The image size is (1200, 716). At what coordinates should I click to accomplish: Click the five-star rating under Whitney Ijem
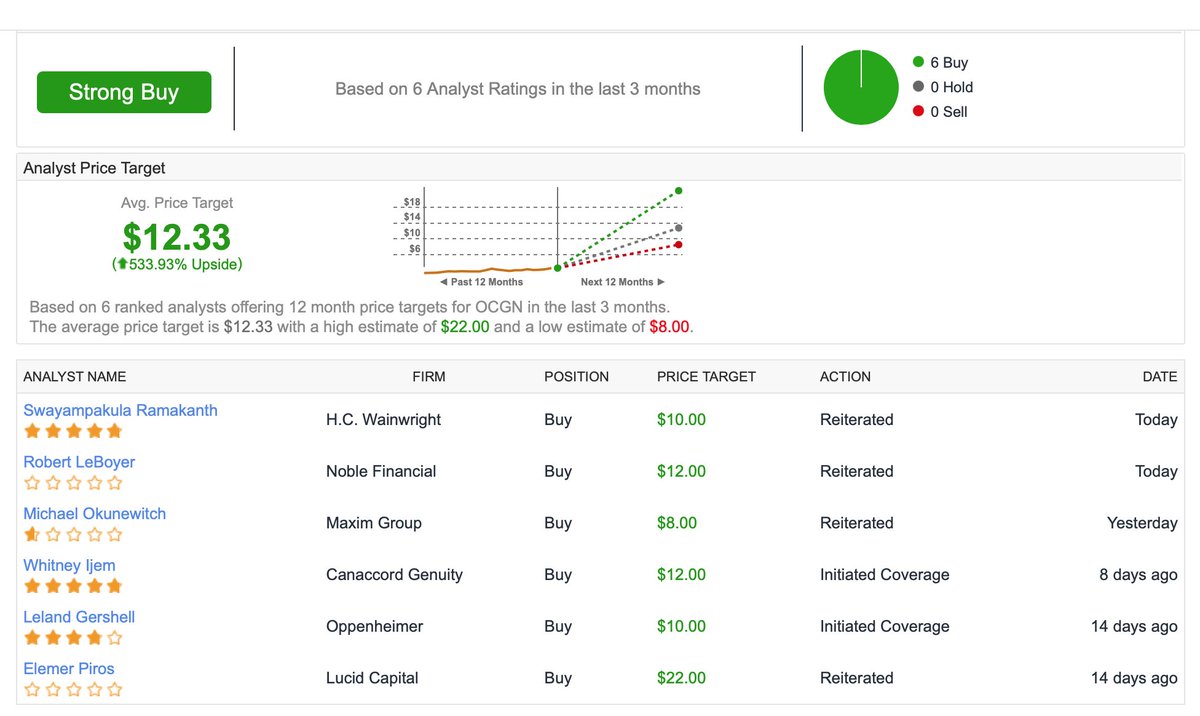[x=73, y=586]
